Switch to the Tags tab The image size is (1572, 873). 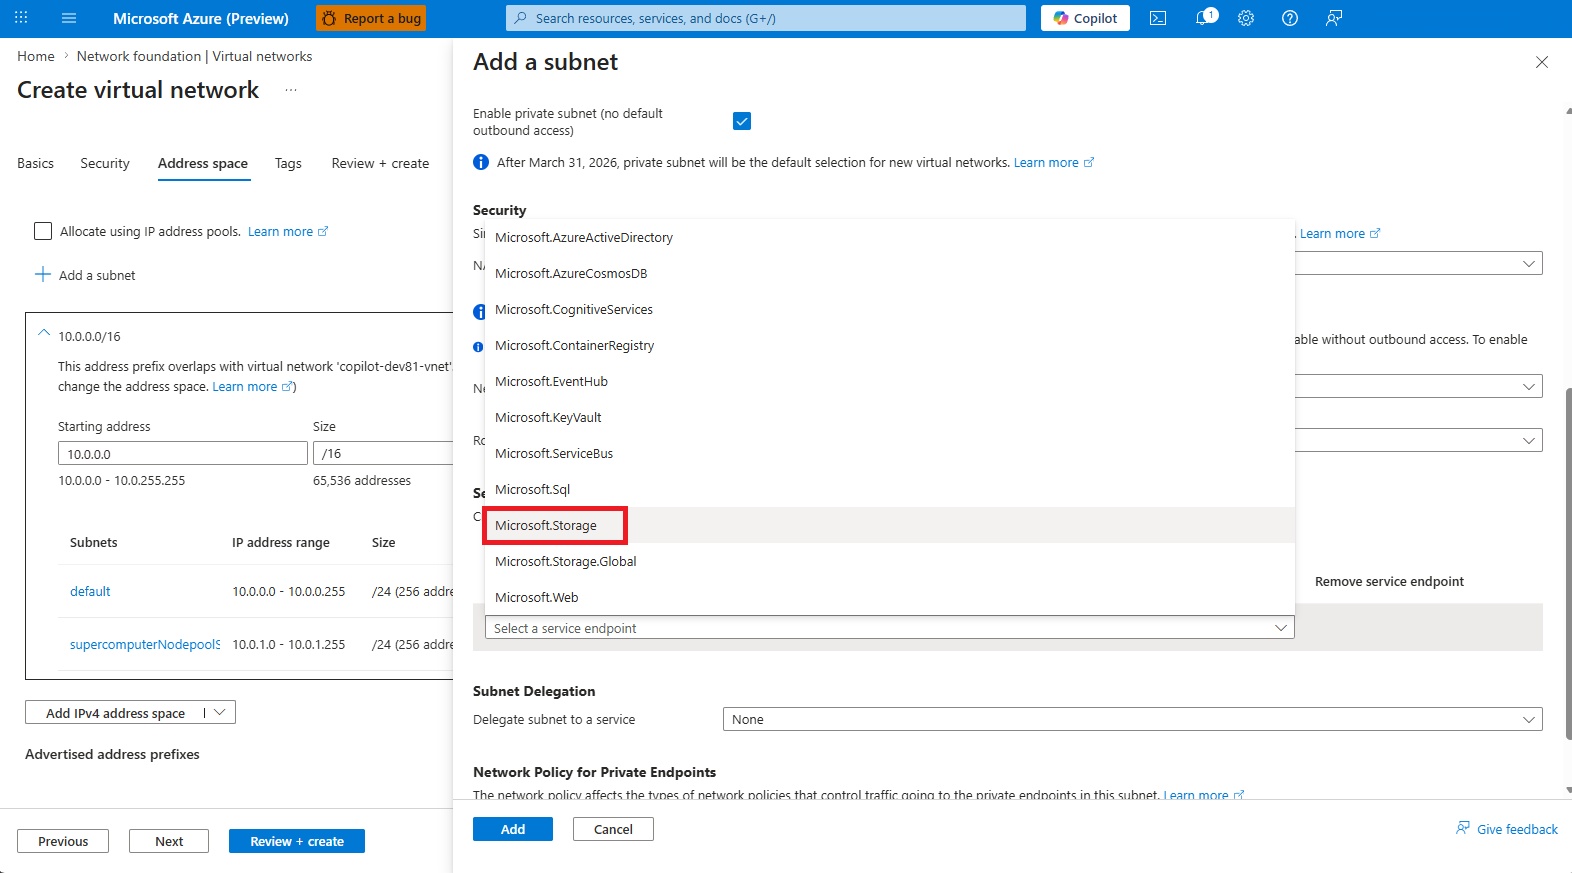tap(288, 163)
